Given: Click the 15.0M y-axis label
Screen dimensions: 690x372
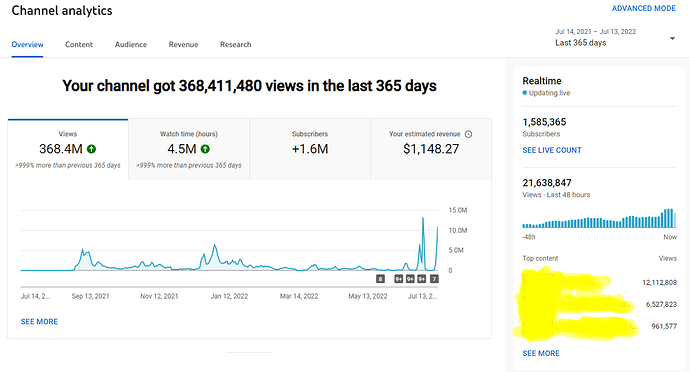Looking at the screenshot, I should pyautogui.click(x=458, y=210).
